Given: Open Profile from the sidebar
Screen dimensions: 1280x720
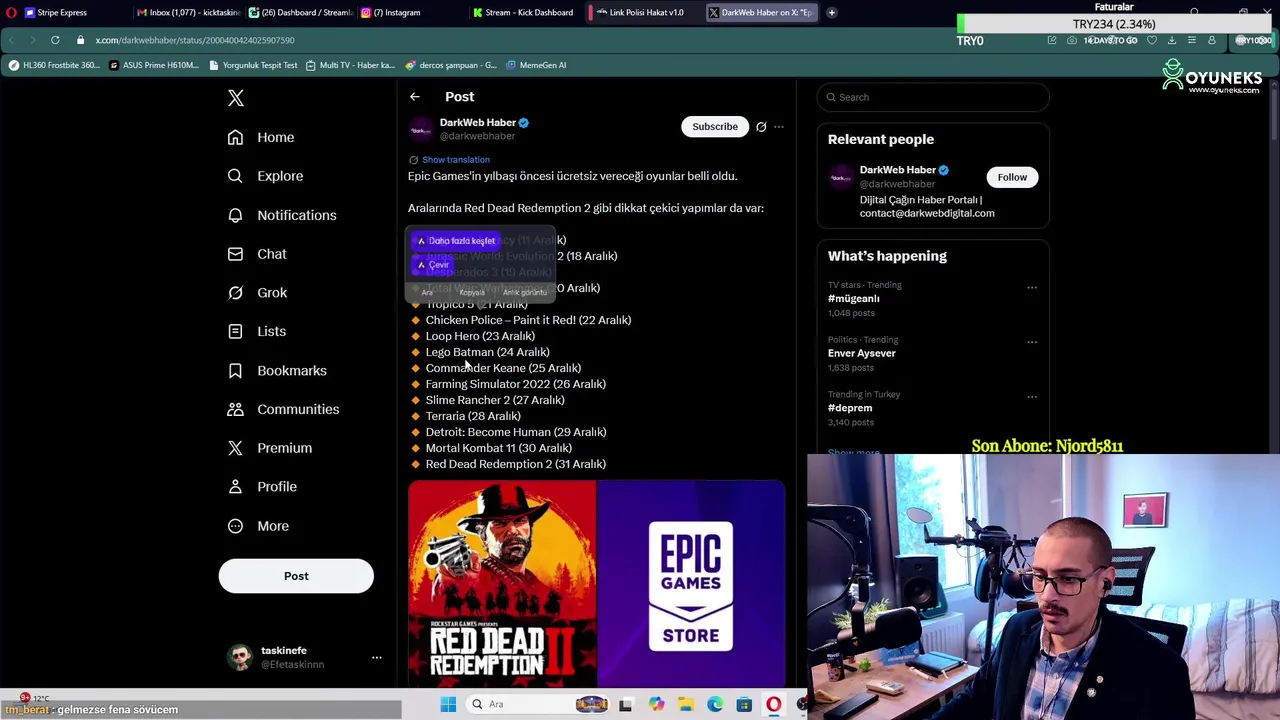Looking at the screenshot, I should tap(262, 487).
